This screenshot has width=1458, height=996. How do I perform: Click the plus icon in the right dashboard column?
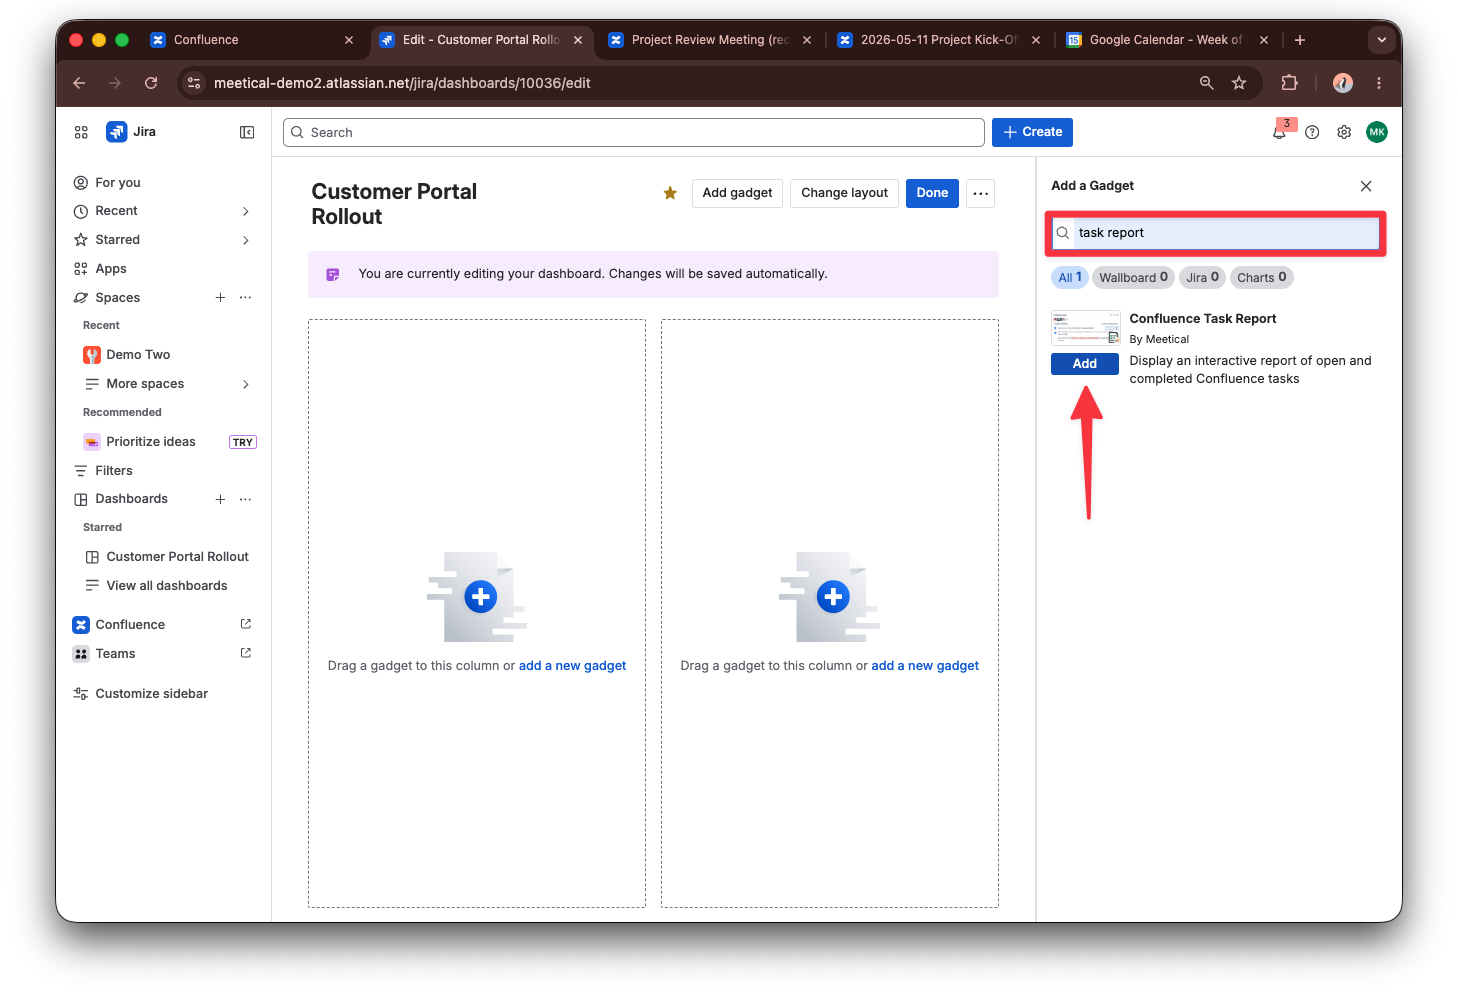point(833,597)
